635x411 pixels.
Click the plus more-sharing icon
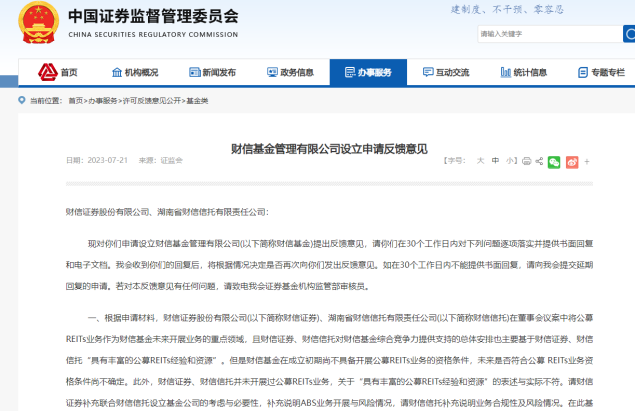(587, 162)
